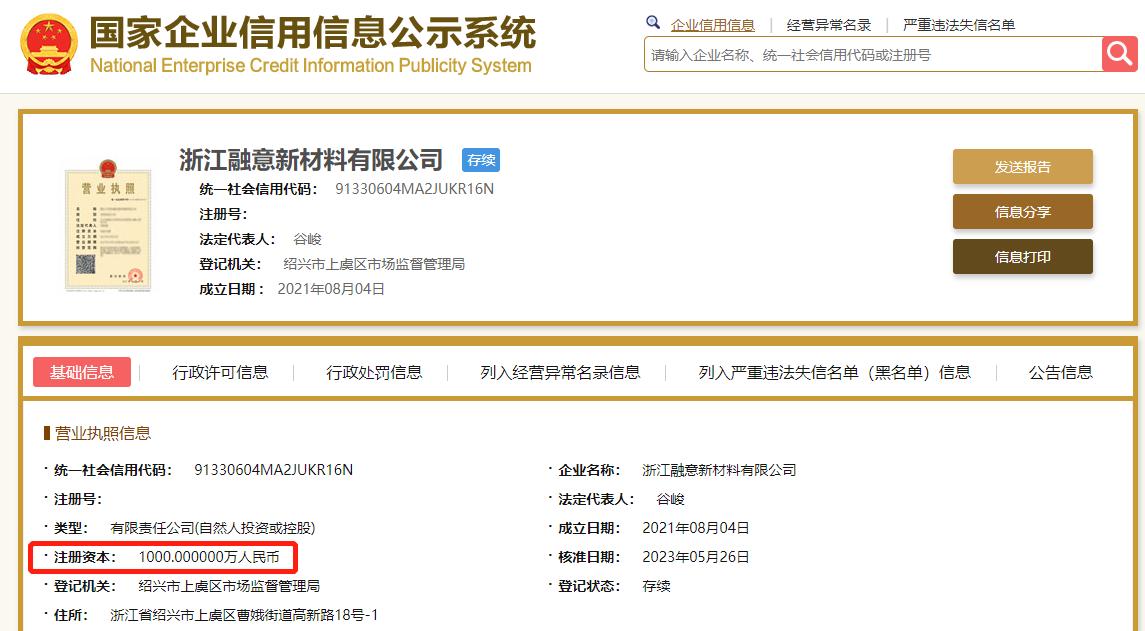This screenshot has height=631, width=1145.
Task: Click the national emblem logo
Action: pyautogui.click(x=49, y=45)
